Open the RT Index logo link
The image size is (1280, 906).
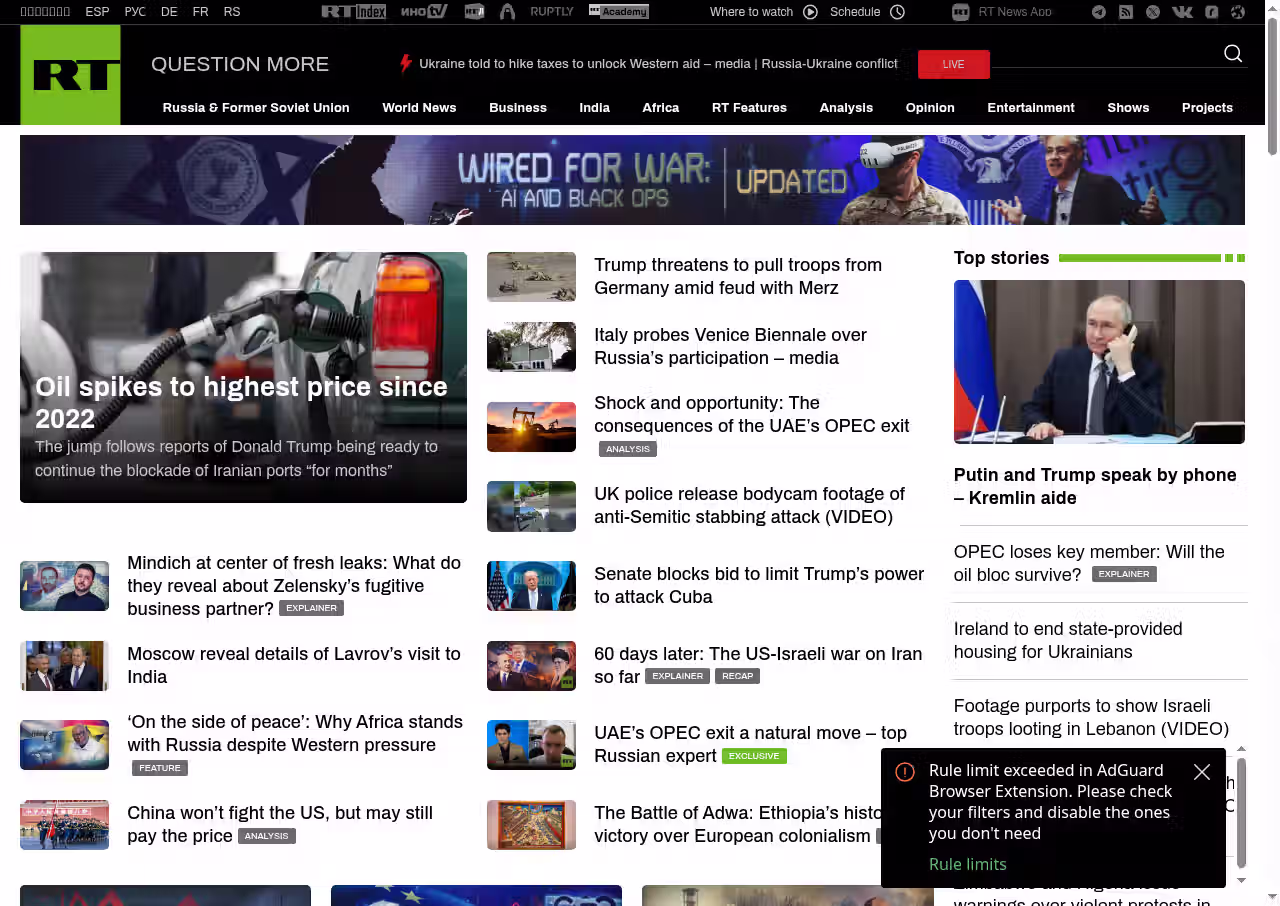pos(353,12)
